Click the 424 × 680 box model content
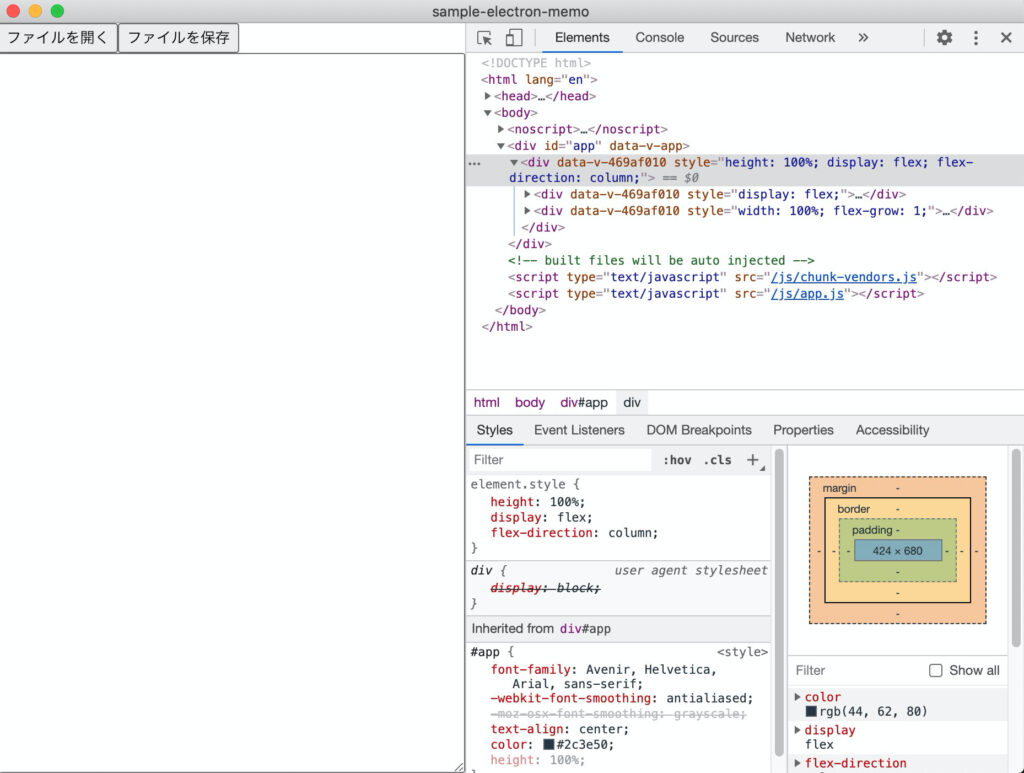 (x=897, y=550)
